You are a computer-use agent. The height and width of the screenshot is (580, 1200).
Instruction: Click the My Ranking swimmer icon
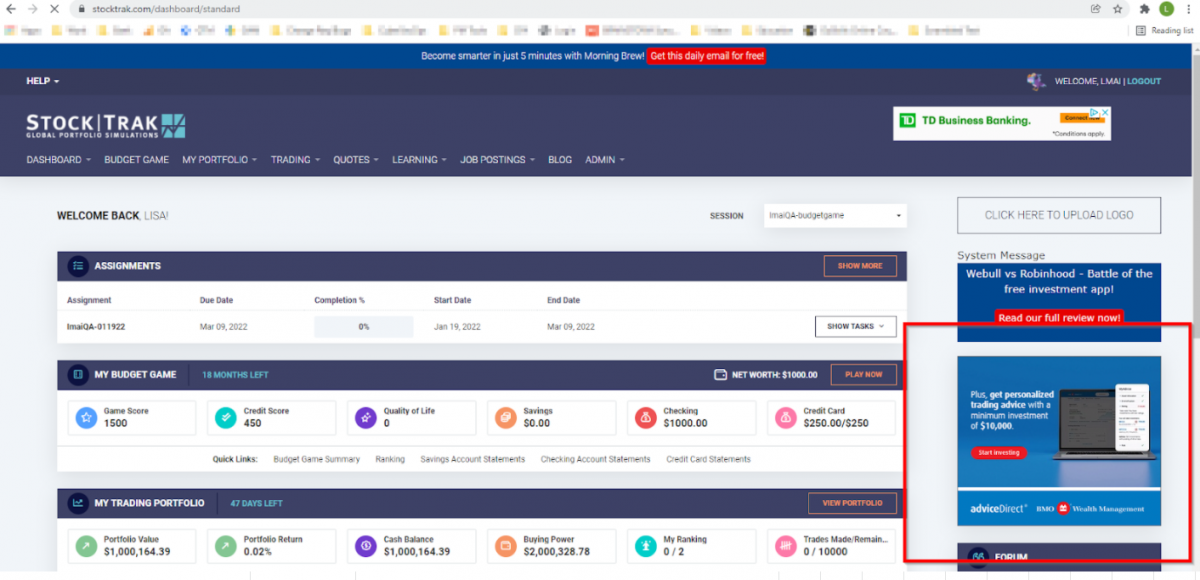coord(645,546)
